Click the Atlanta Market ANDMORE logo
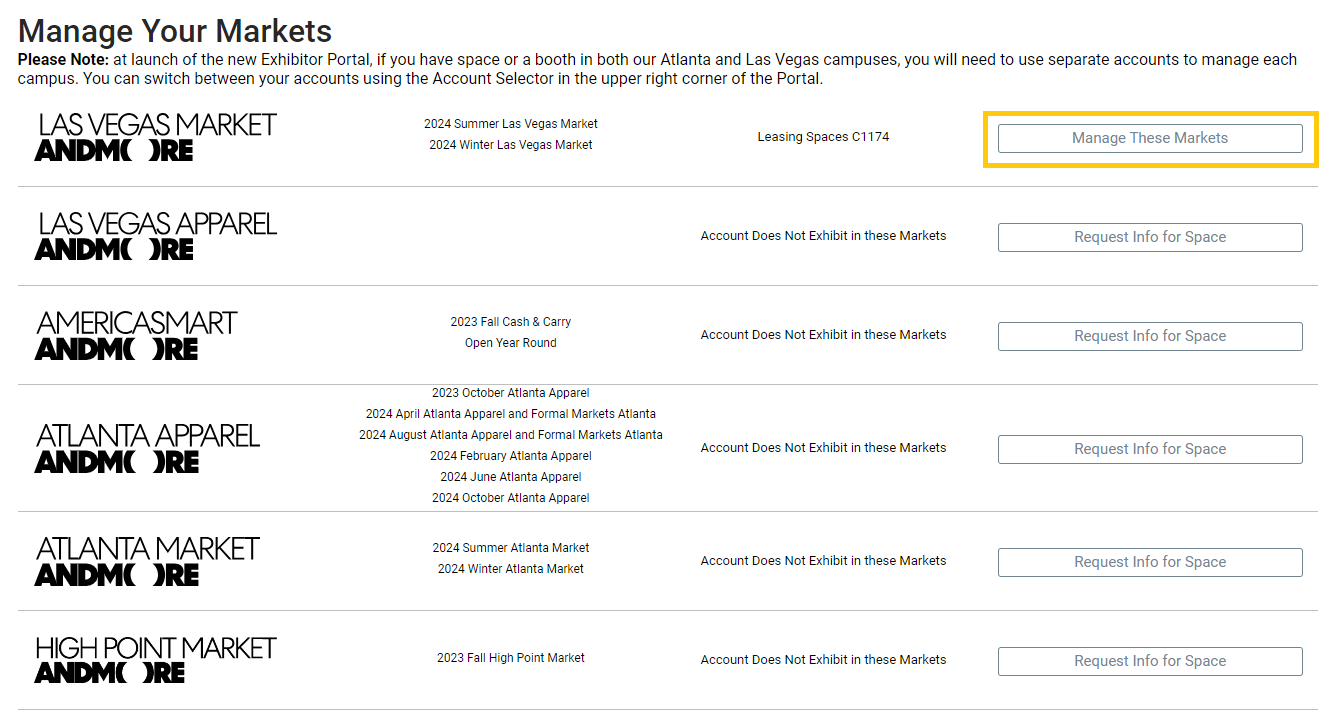 point(148,561)
